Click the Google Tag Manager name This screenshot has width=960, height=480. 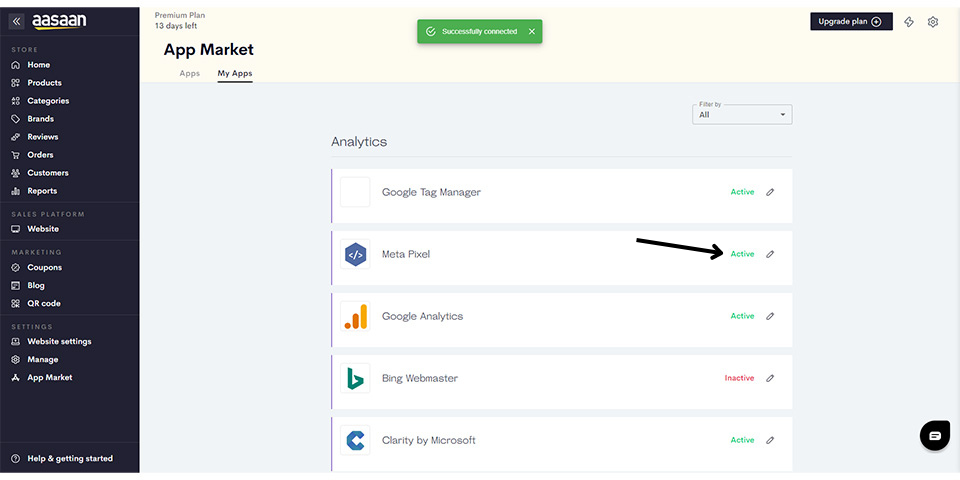point(431,192)
